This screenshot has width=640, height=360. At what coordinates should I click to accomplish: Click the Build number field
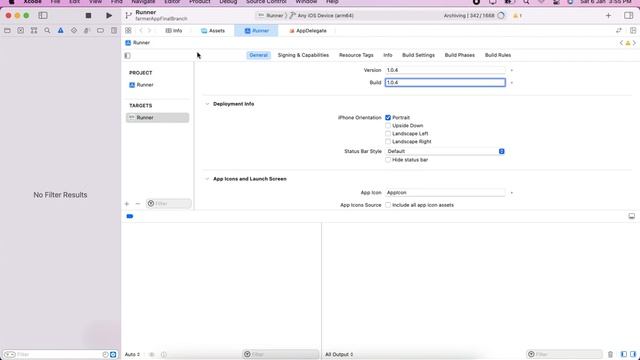pos(445,82)
